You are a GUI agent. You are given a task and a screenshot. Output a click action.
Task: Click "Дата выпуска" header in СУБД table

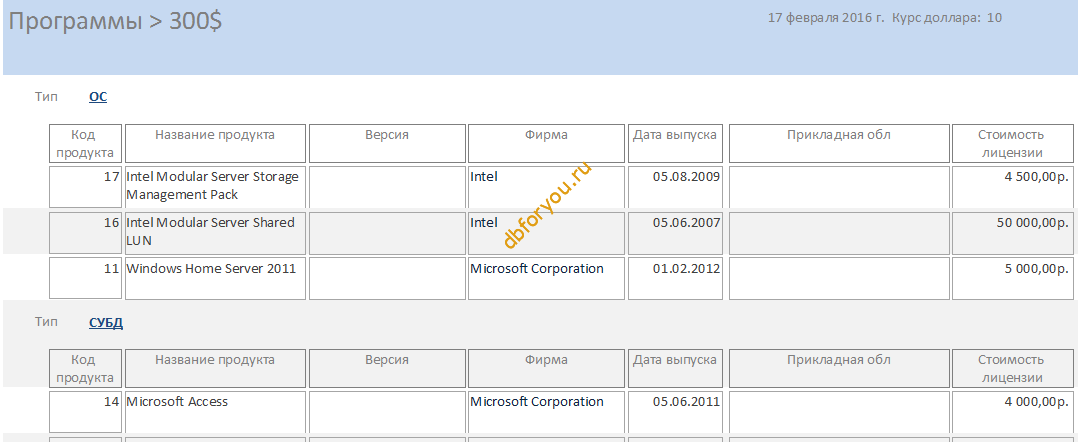675,368
